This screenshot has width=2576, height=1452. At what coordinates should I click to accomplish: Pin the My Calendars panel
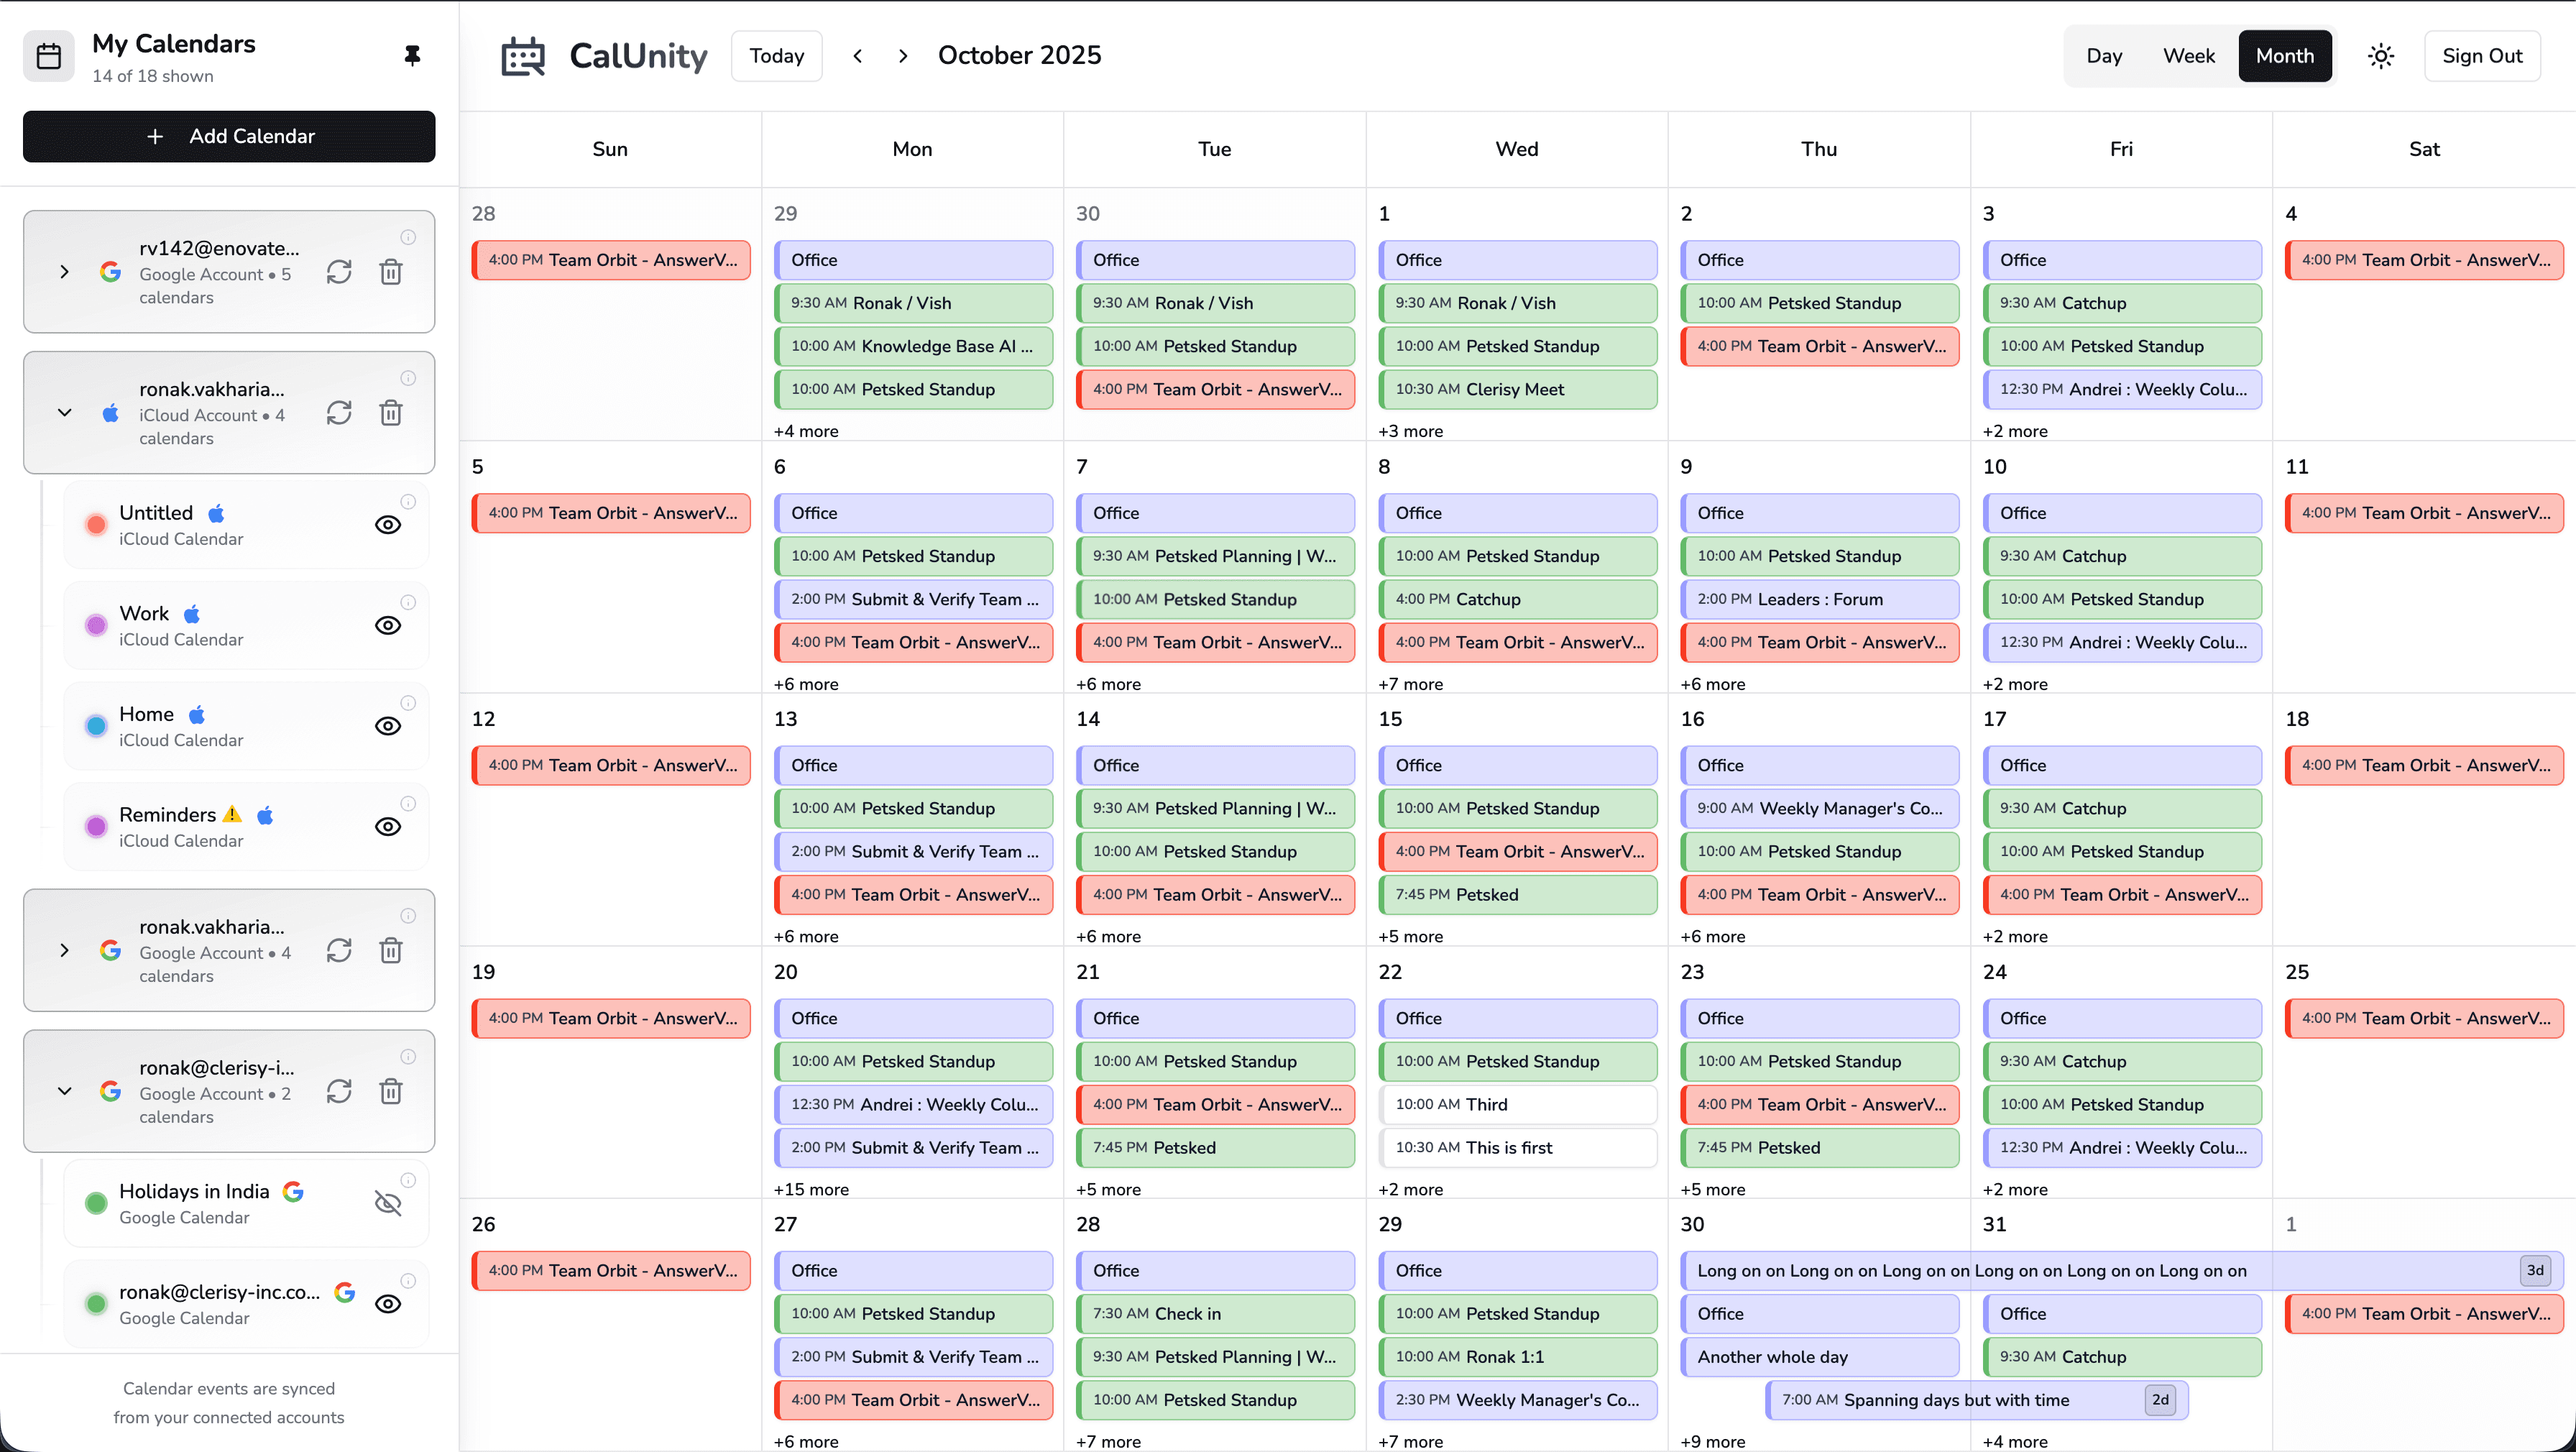coord(413,55)
